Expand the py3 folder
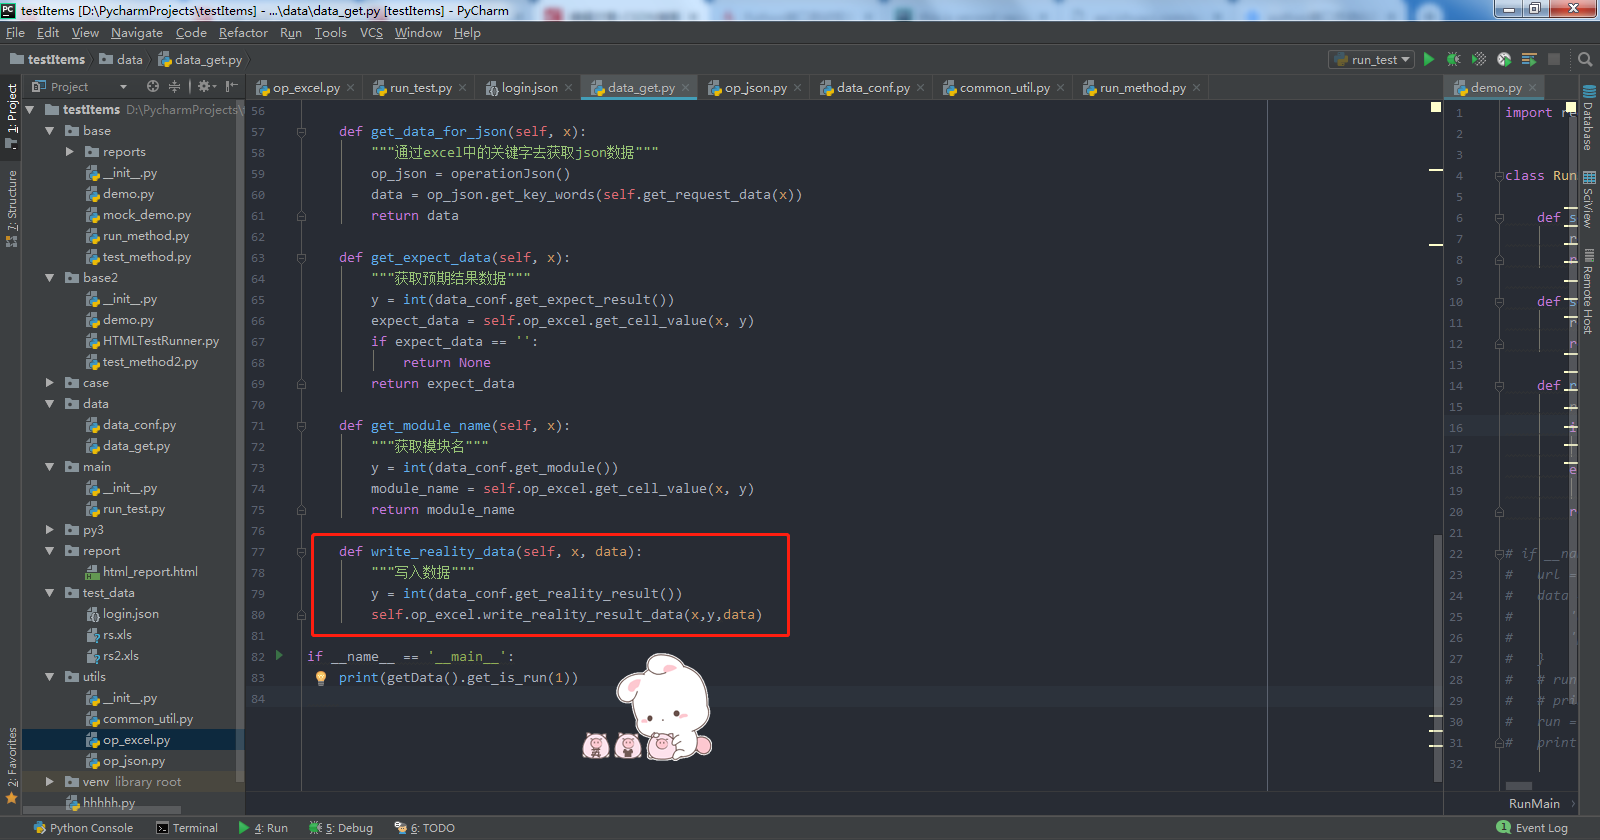This screenshot has height=840, width=1600. click(49, 530)
